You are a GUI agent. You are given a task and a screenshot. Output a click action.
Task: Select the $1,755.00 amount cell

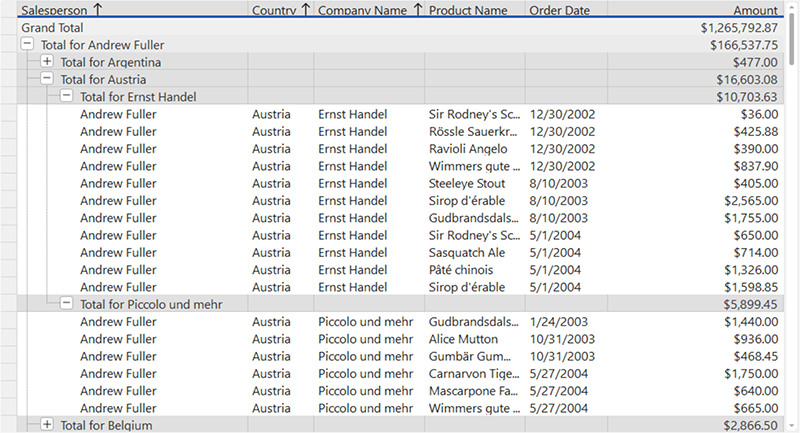[x=695, y=218]
